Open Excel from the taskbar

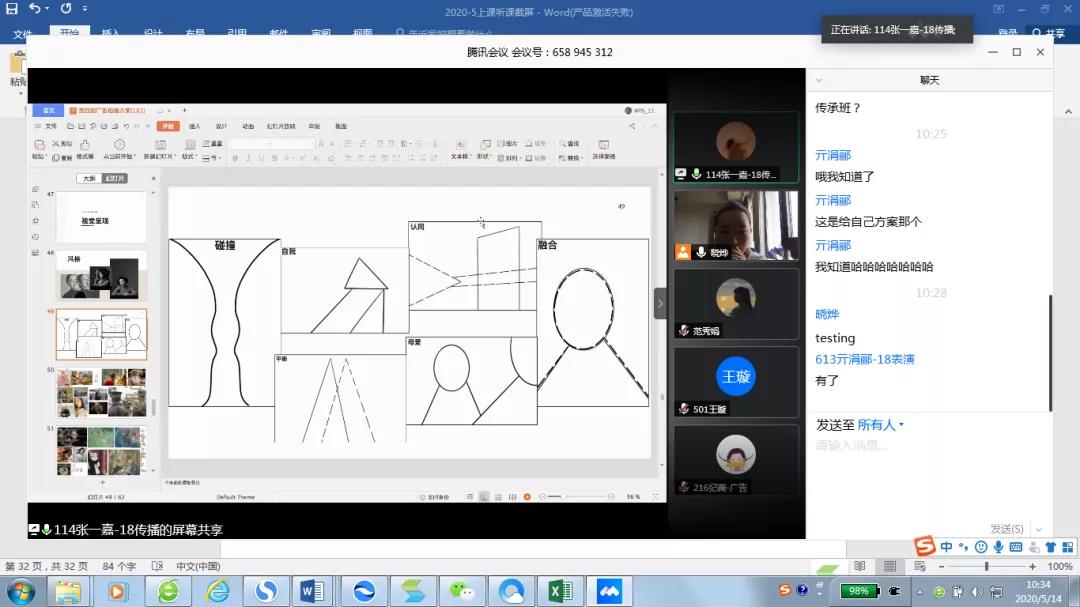[x=560, y=591]
